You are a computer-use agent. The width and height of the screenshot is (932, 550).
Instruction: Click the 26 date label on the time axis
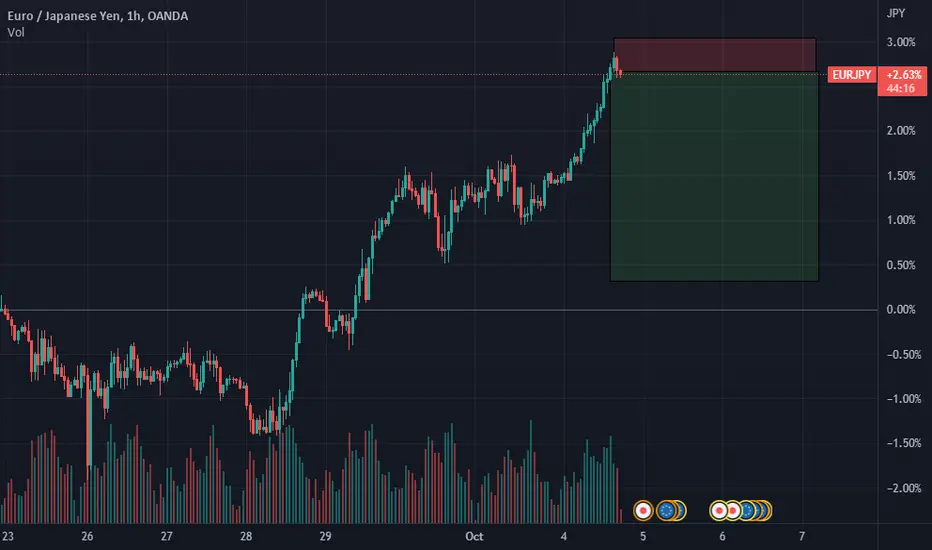pyautogui.click(x=87, y=536)
